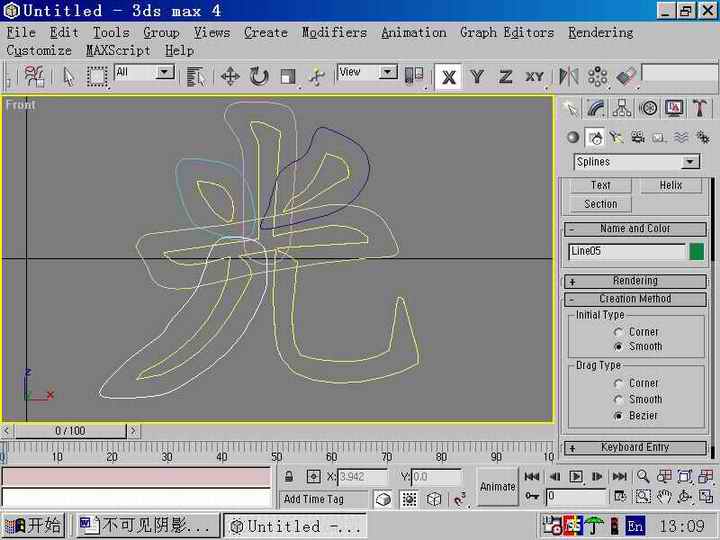The image size is (720, 540).
Task: Click the Play Animation button
Action: [x=576, y=477]
